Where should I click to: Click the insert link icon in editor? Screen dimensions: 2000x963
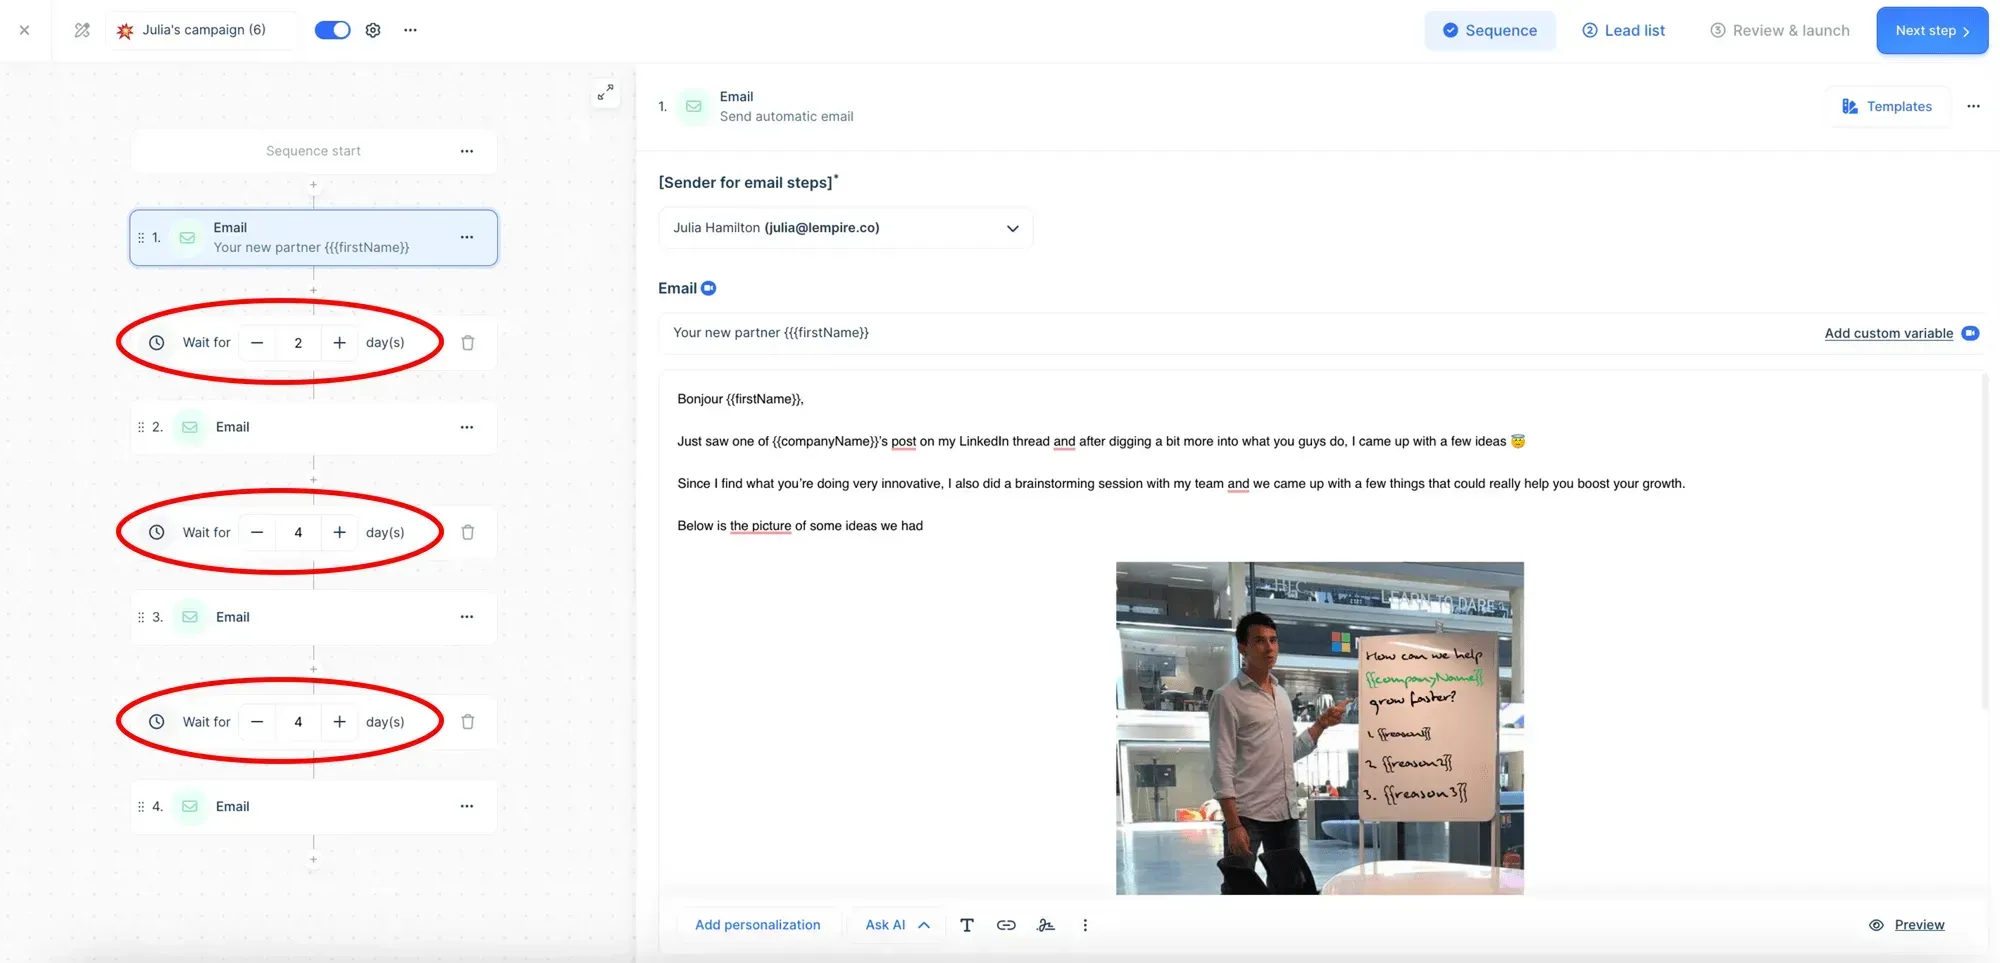click(1006, 925)
